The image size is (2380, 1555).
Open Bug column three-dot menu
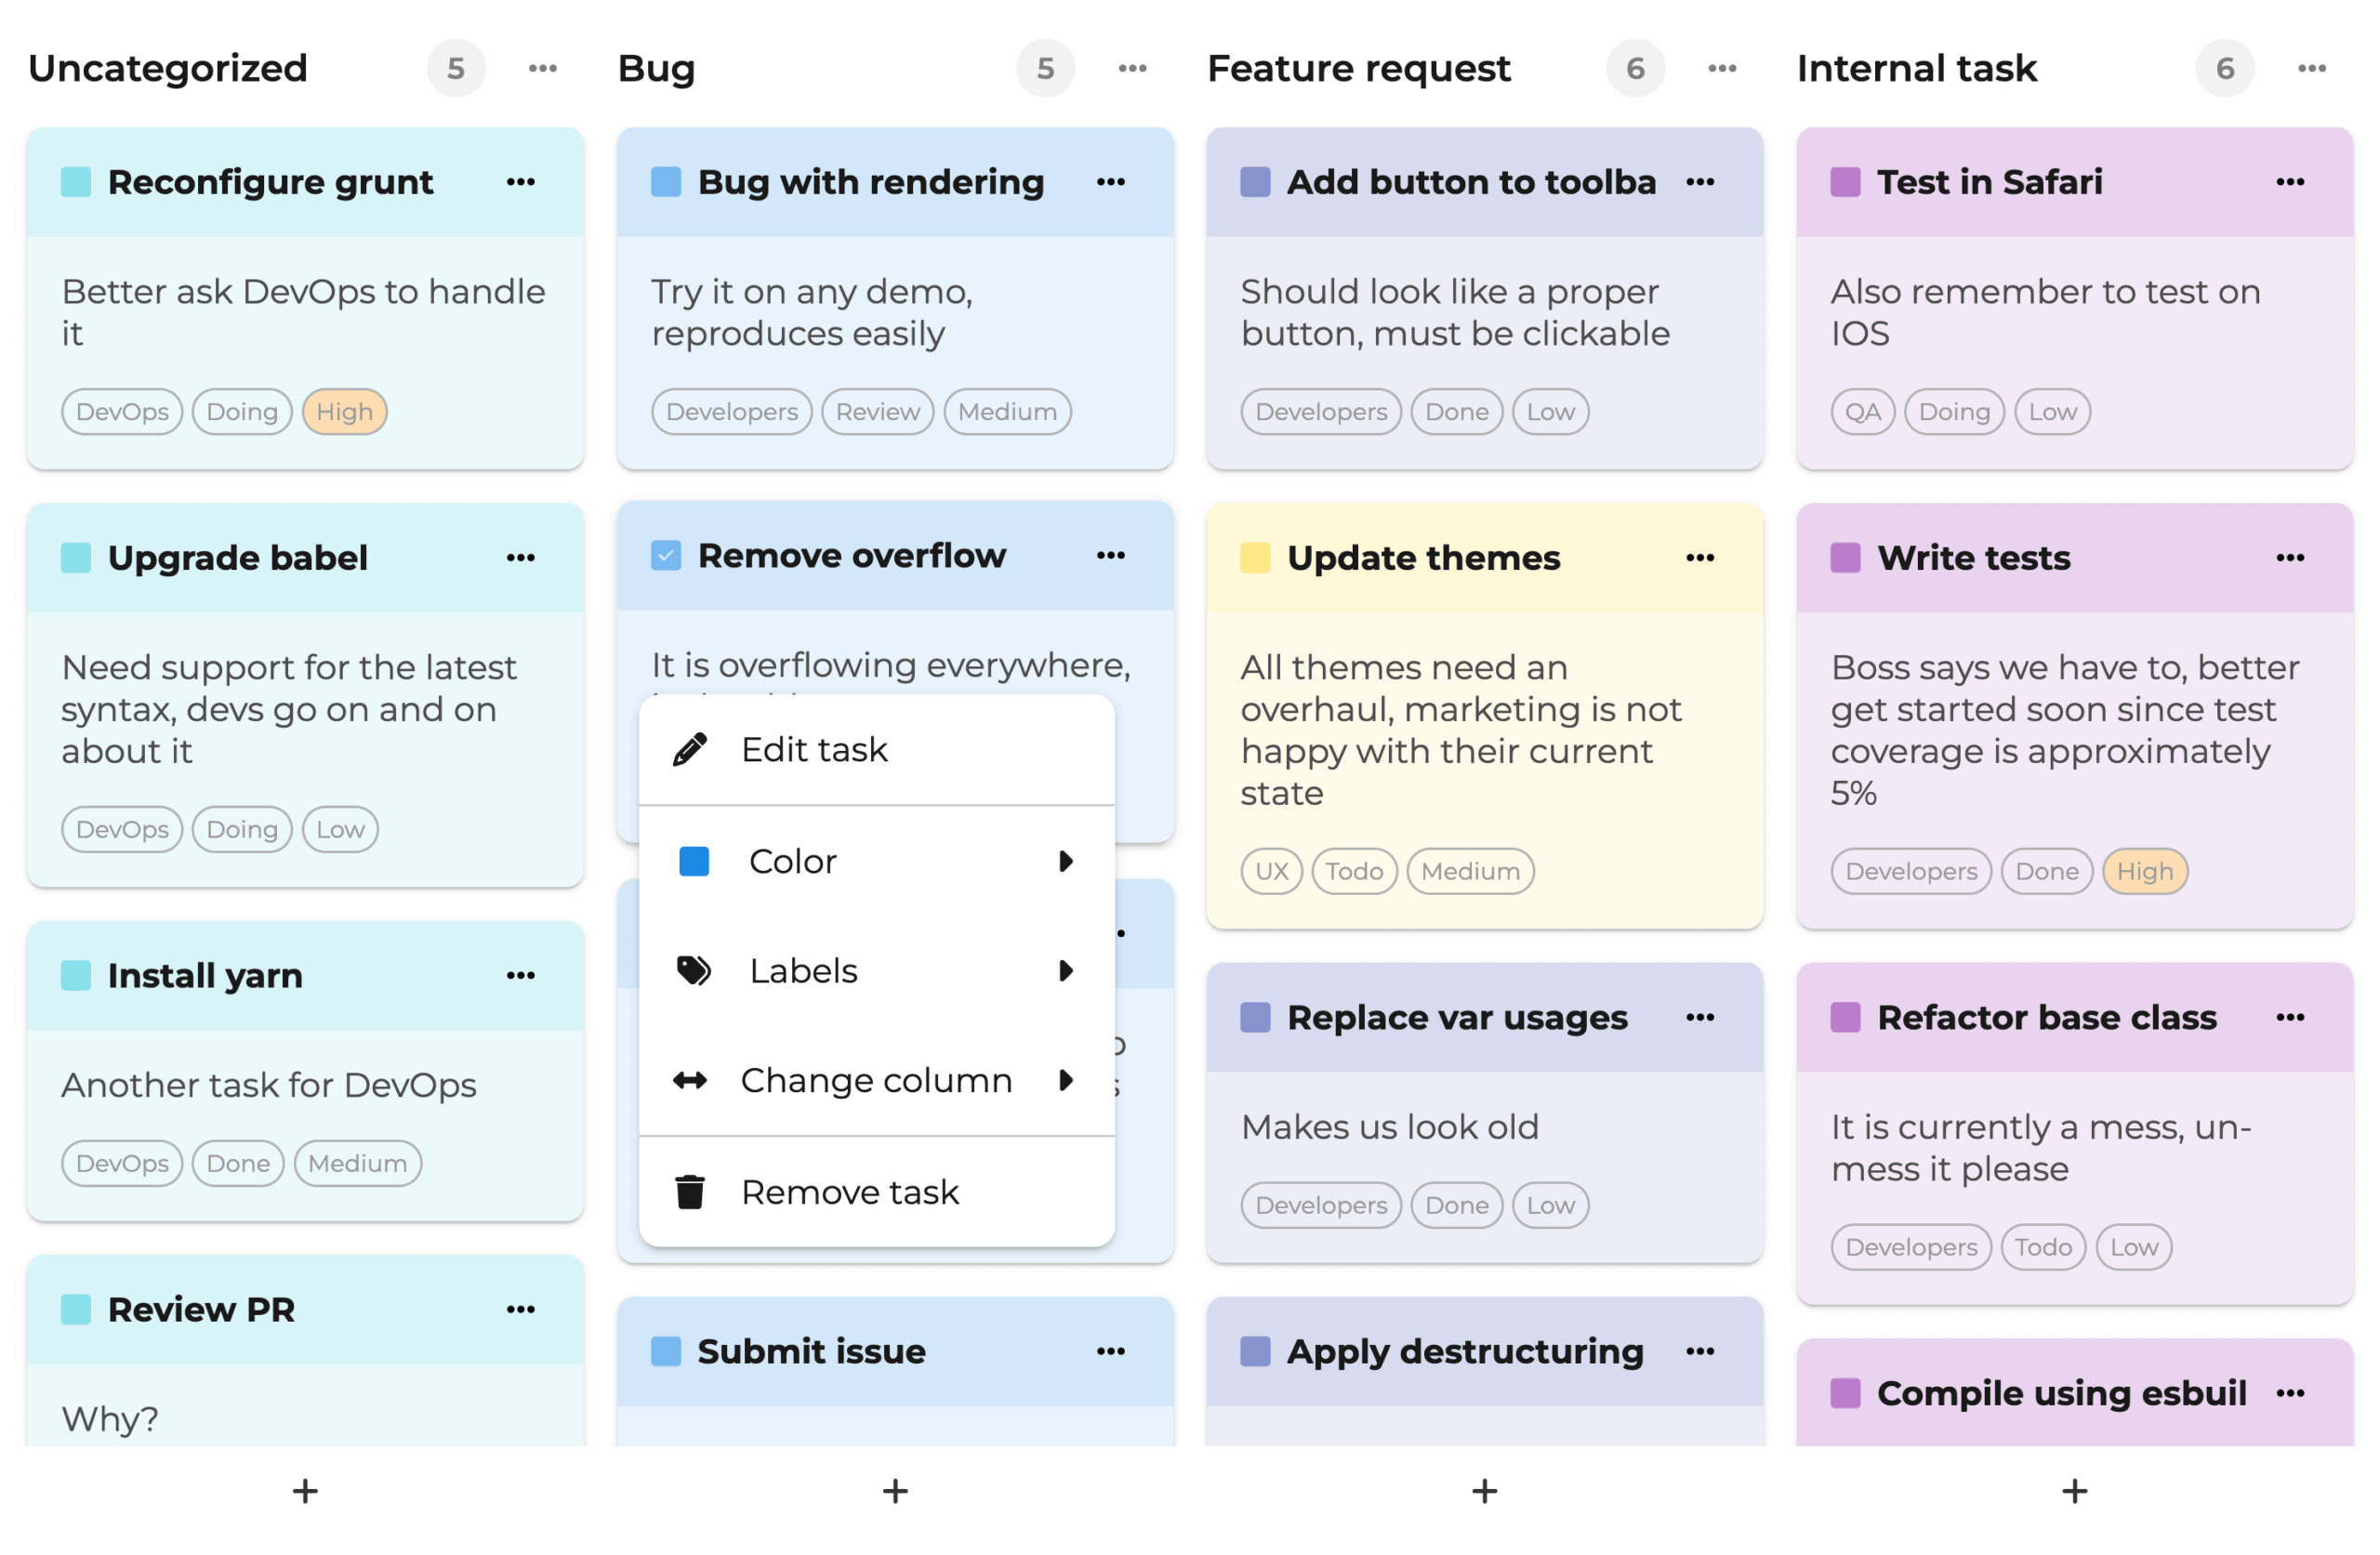point(1132,68)
